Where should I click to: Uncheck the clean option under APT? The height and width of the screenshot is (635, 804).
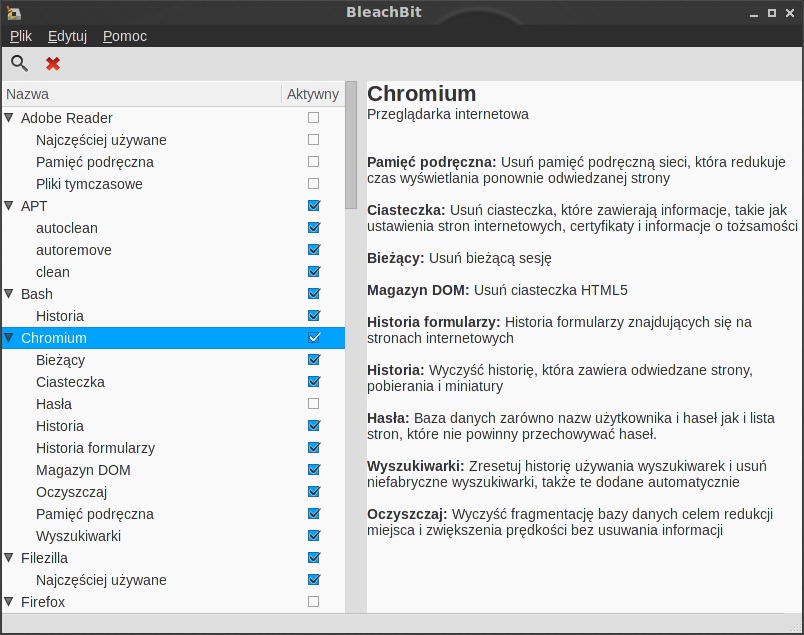pos(313,272)
